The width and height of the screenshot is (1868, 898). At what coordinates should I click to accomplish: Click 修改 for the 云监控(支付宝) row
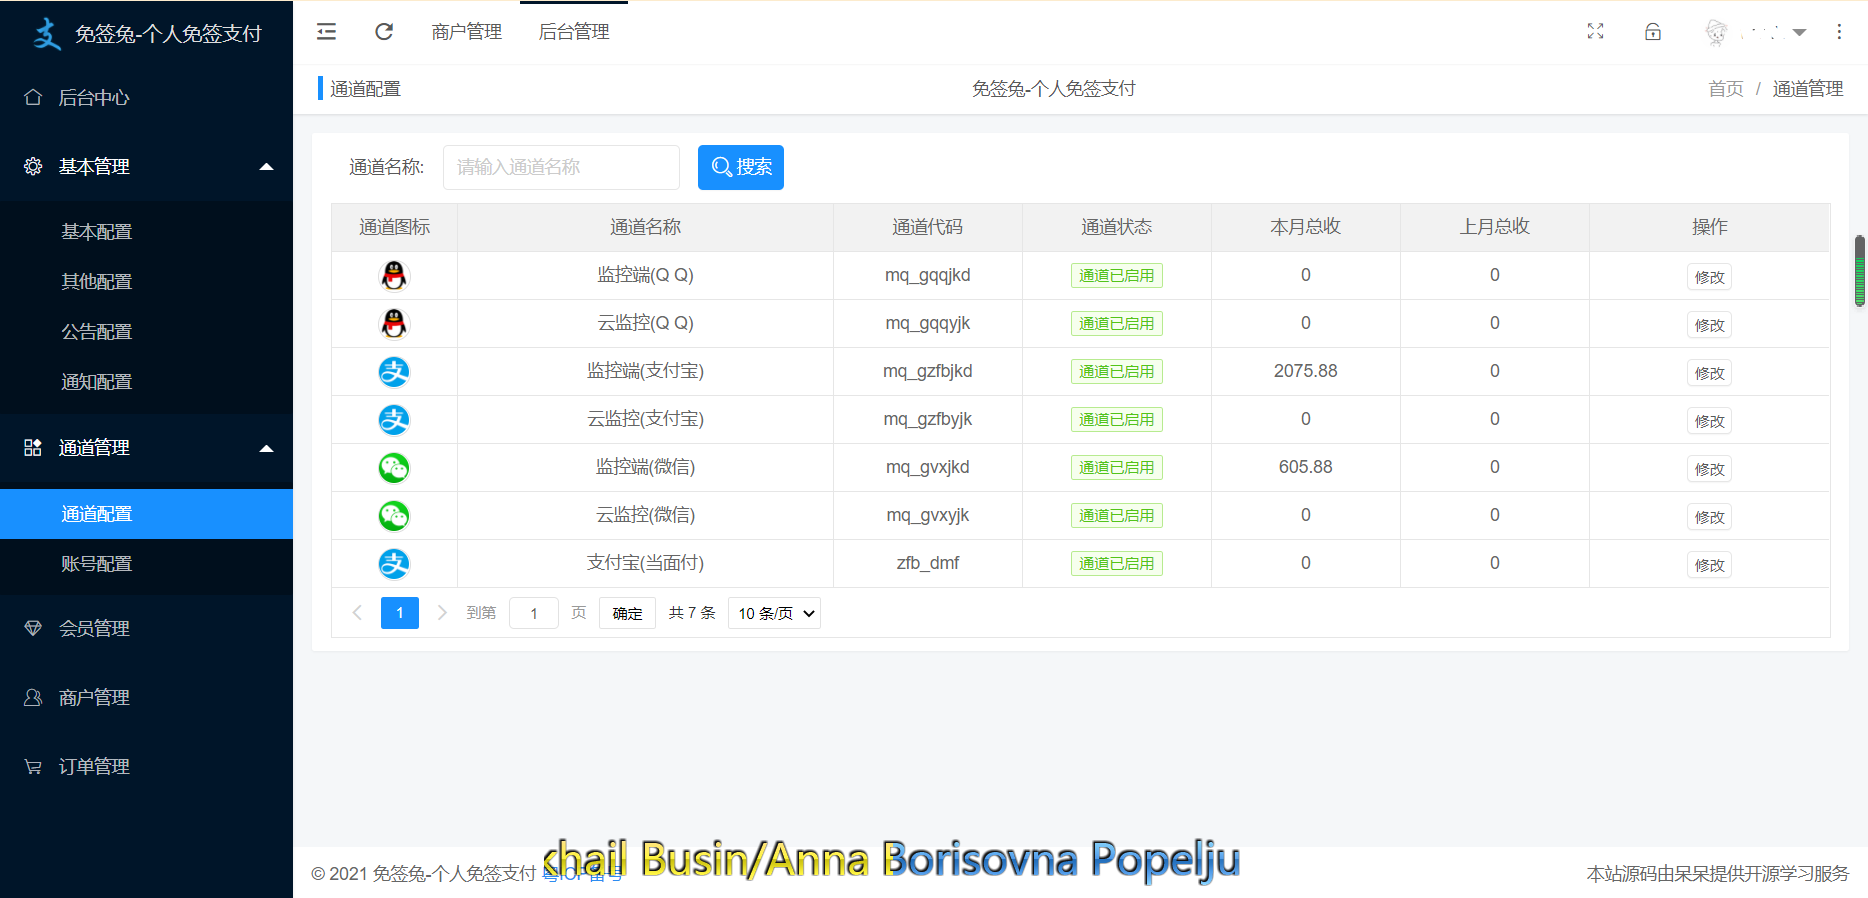(x=1709, y=421)
